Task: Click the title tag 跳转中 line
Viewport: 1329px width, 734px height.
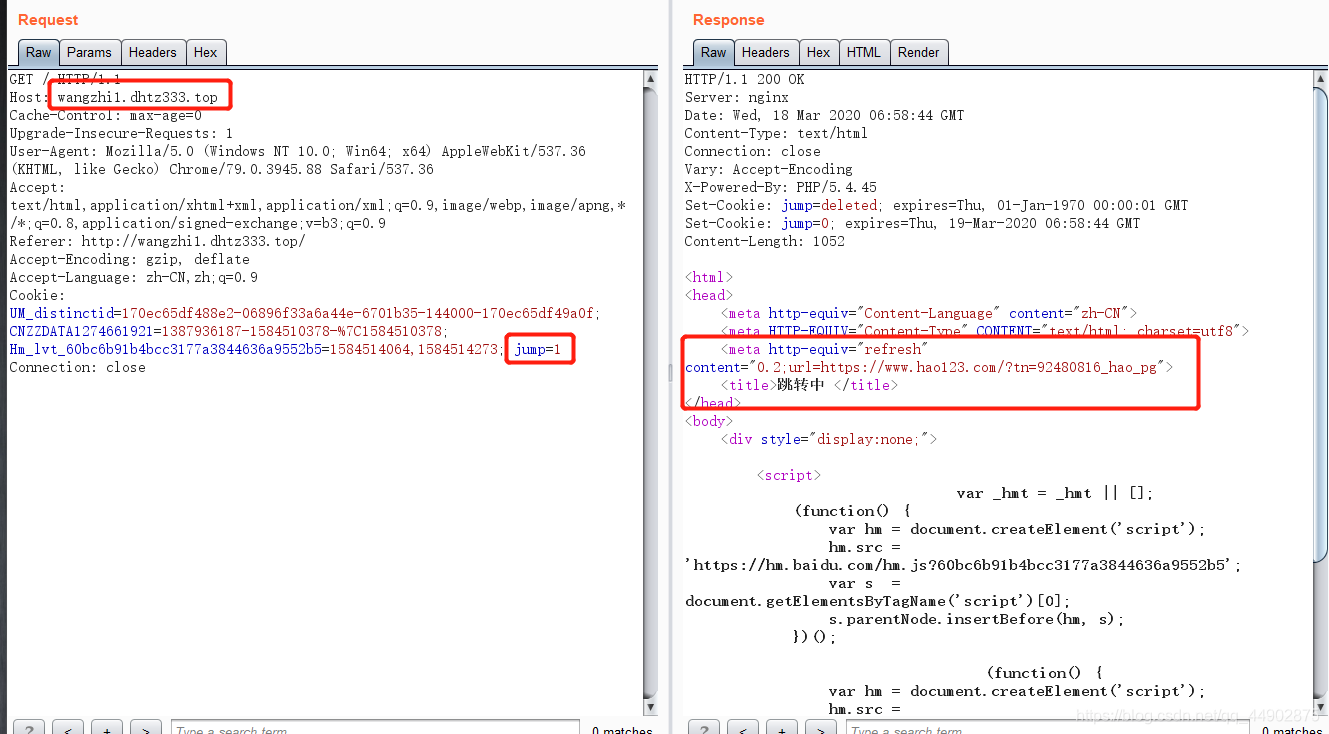Action: pos(809,385)
